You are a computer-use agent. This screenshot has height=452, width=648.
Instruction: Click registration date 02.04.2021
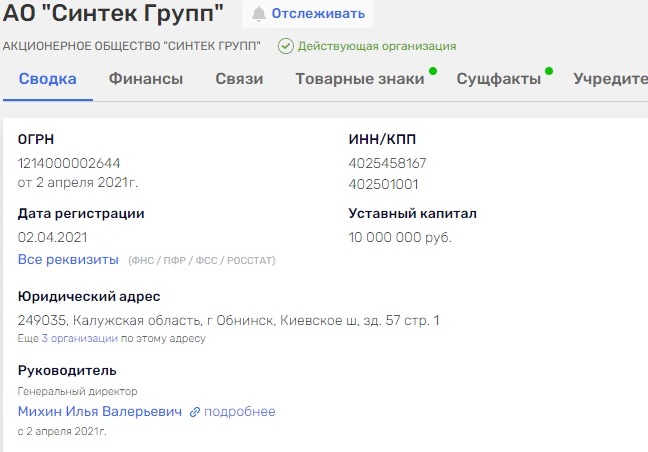pos(52,237)
